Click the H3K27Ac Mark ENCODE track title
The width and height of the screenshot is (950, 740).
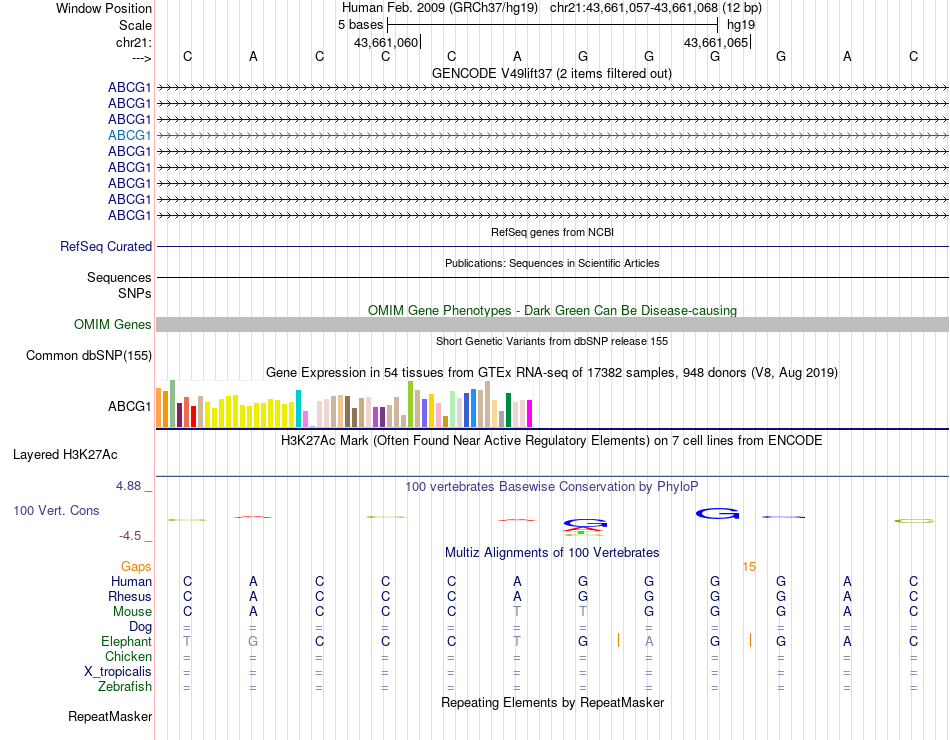click(552, 441)
